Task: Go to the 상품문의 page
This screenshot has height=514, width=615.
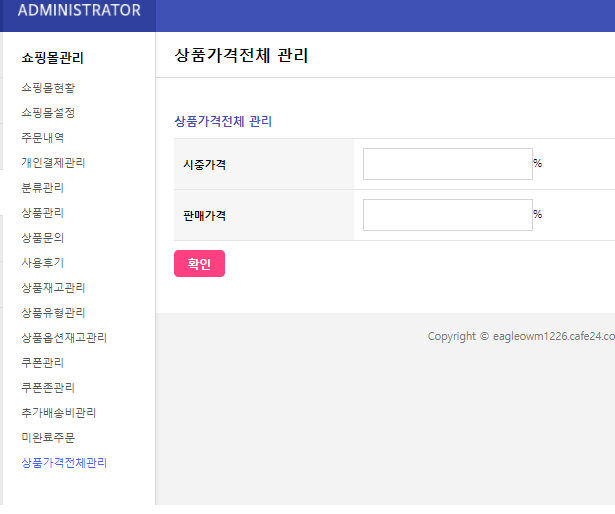Action: (43, 238)
